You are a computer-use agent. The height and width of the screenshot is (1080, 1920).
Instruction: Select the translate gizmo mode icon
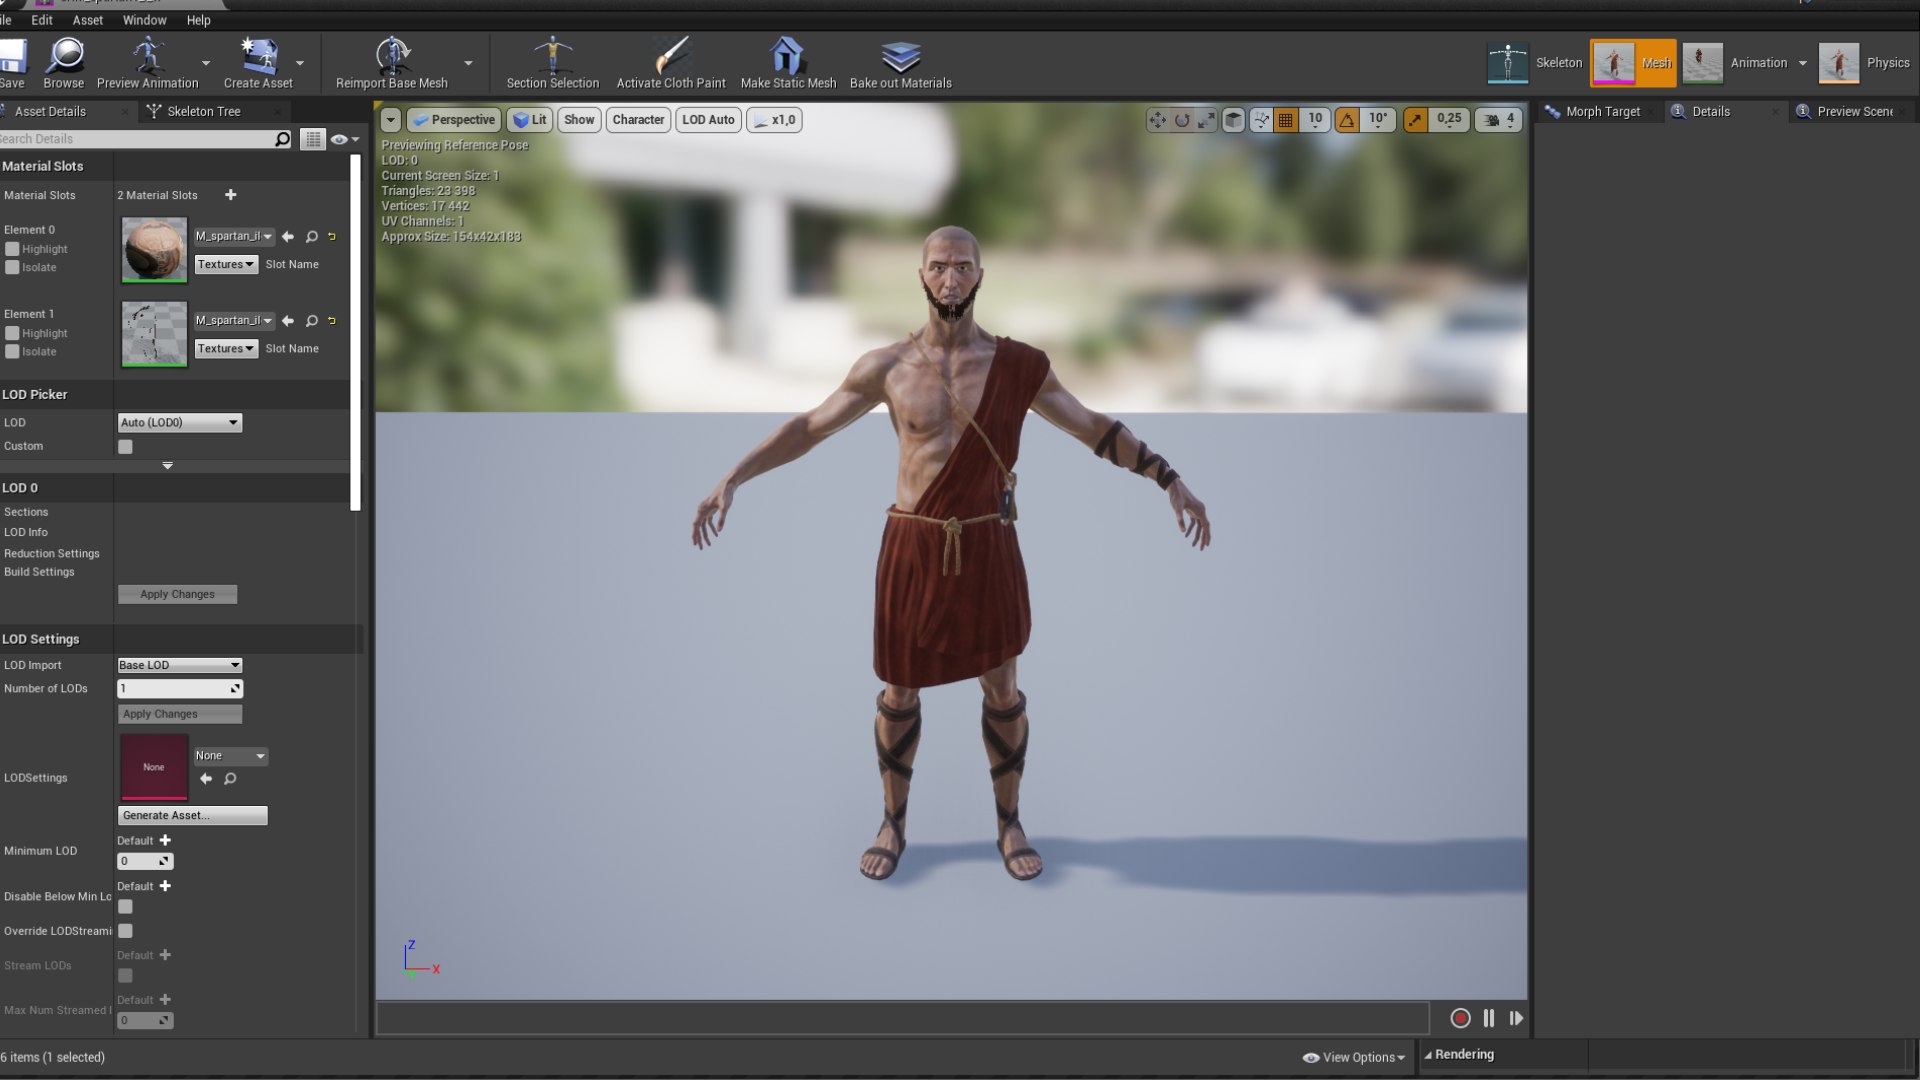pyautogui.click(x=1157, y=120)
